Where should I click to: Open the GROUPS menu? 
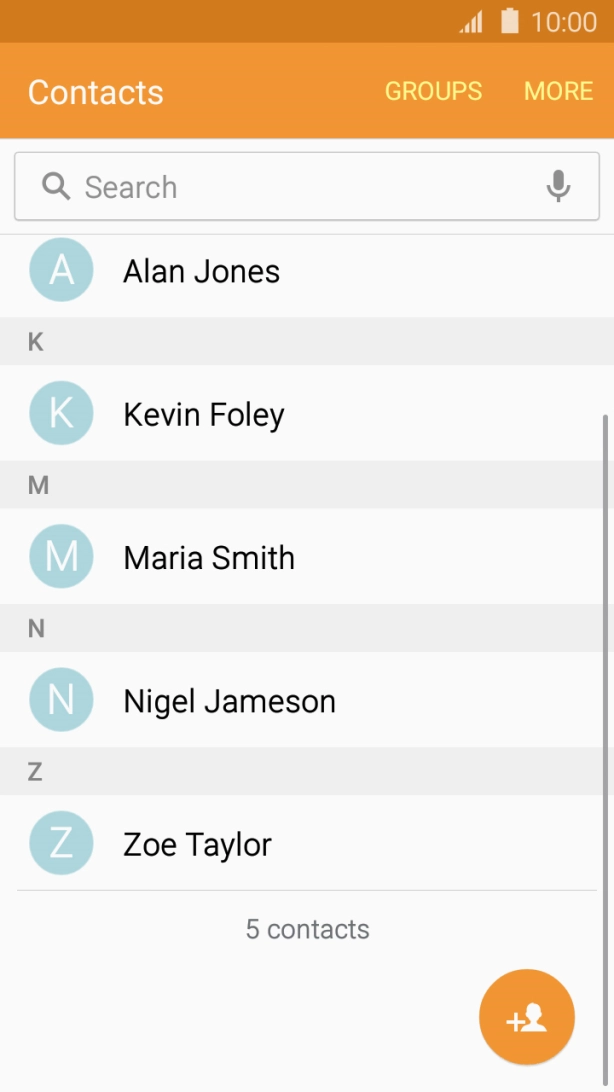[433, 91]
